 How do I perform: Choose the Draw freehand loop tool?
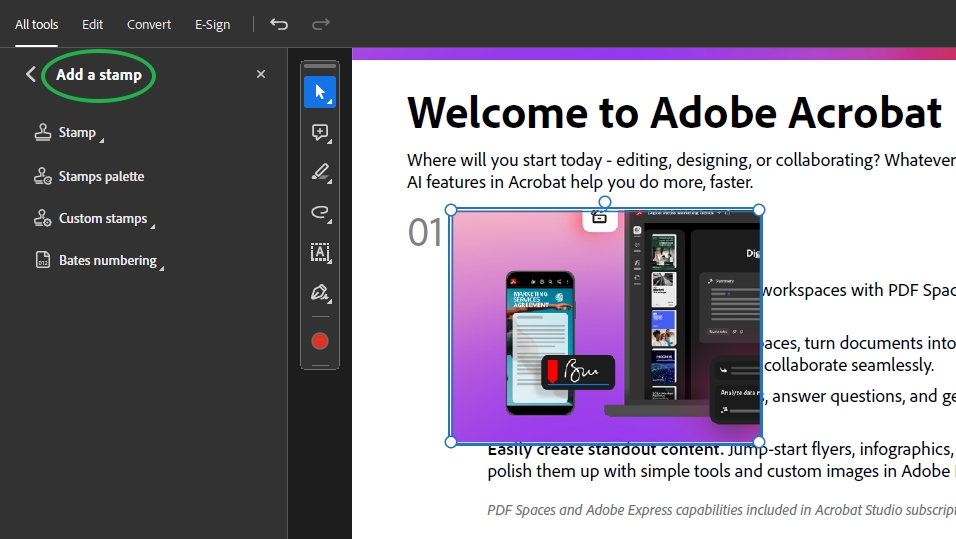pos(320,212)
